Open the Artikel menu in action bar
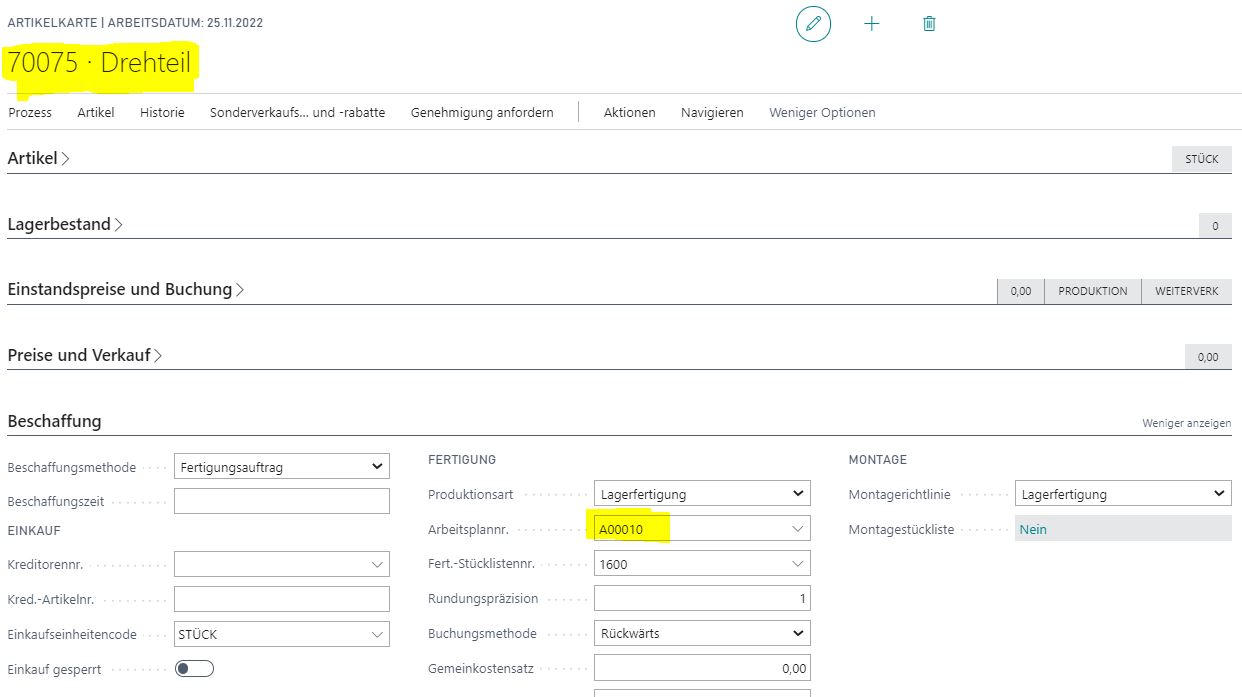 pyautogui.click(x=96, y=112)
